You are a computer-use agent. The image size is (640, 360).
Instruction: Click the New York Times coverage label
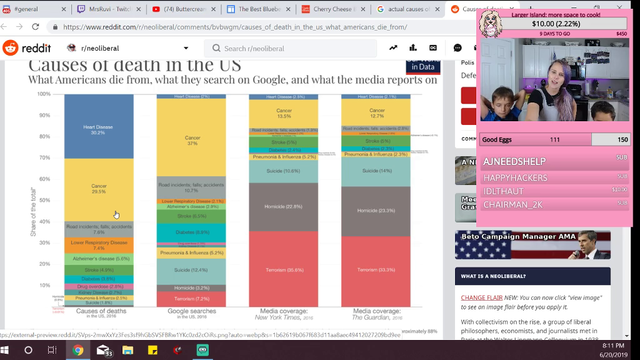point(284,314)
